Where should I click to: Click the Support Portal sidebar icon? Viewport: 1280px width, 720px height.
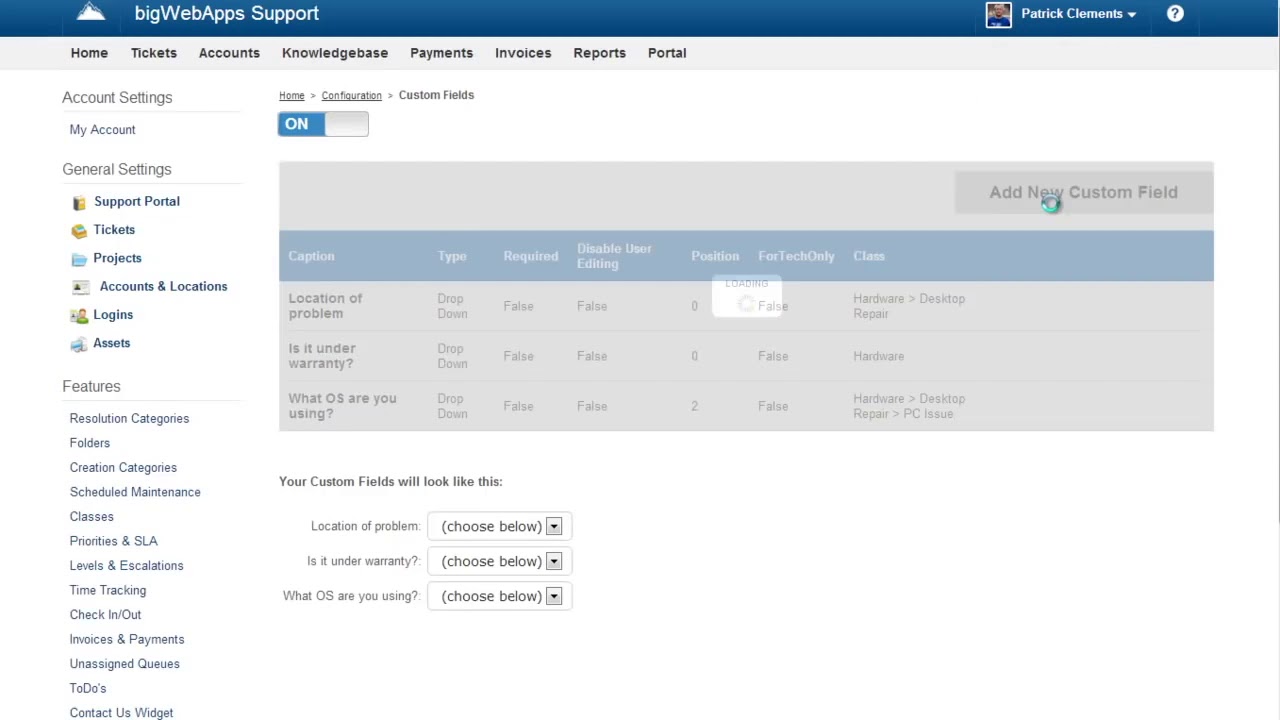(80, 203)
